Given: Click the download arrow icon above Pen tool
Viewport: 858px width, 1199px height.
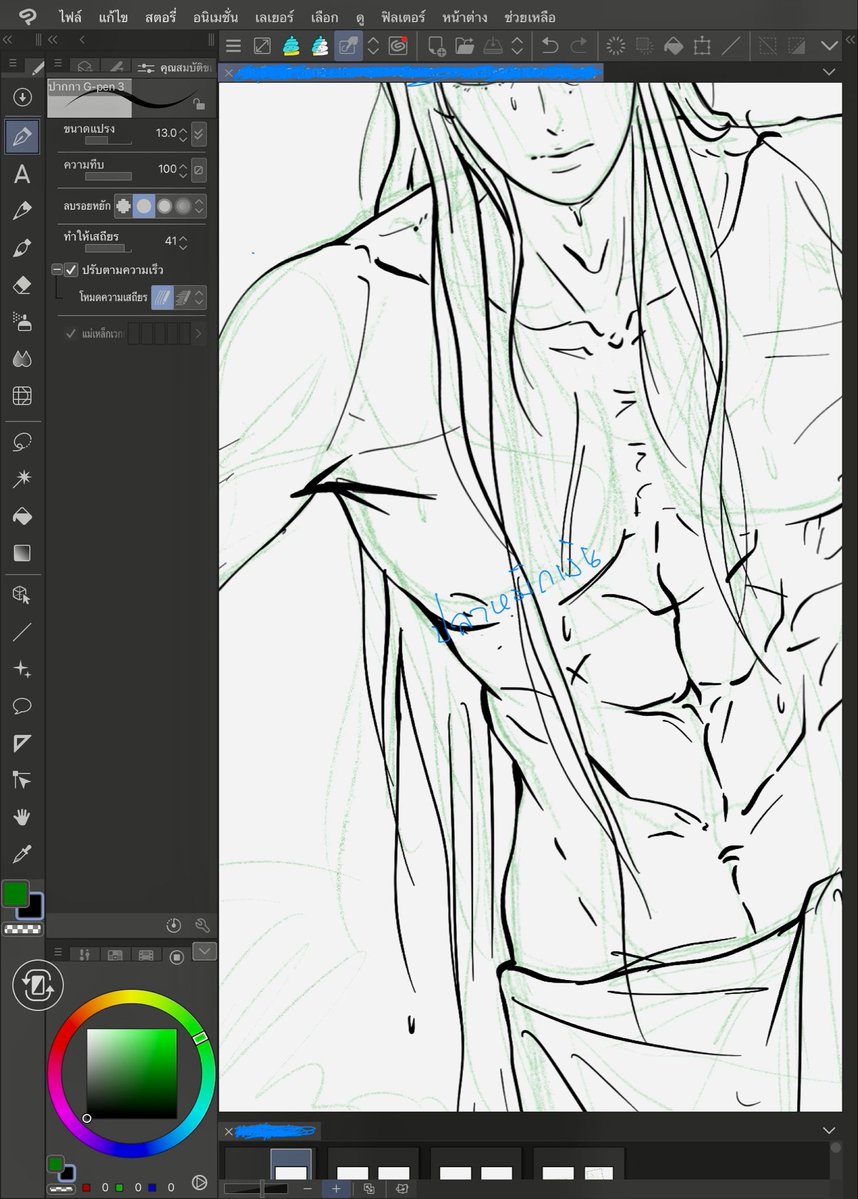Looking at the screenshot, I should [22, 97].
